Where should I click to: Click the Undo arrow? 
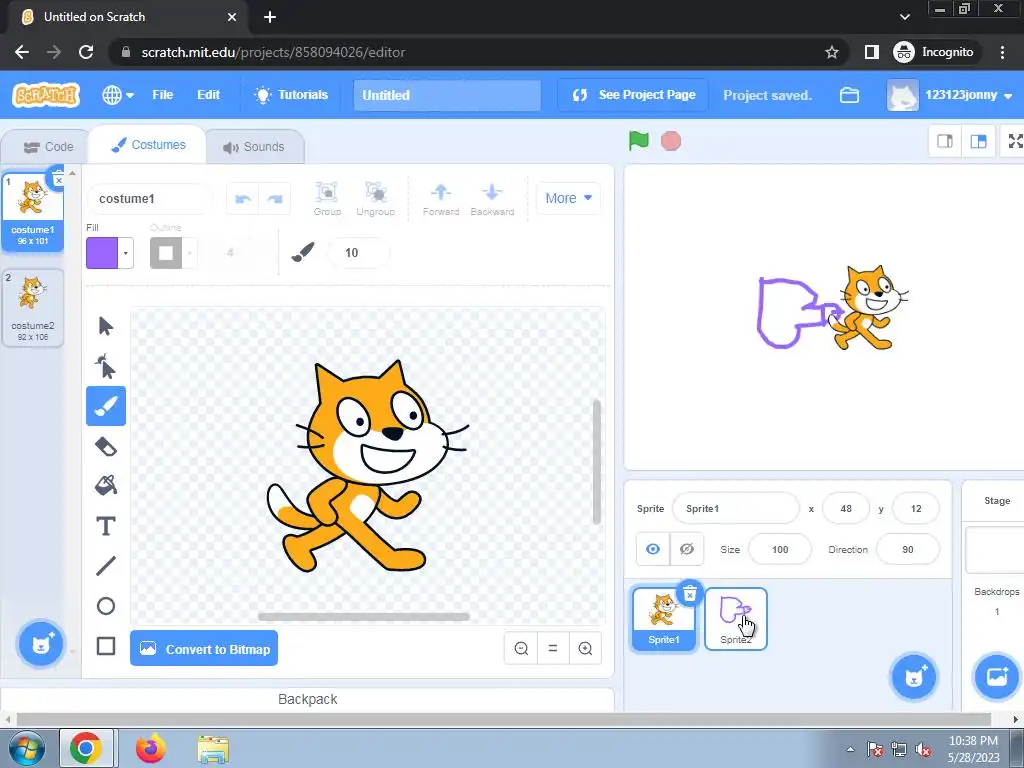243,199
